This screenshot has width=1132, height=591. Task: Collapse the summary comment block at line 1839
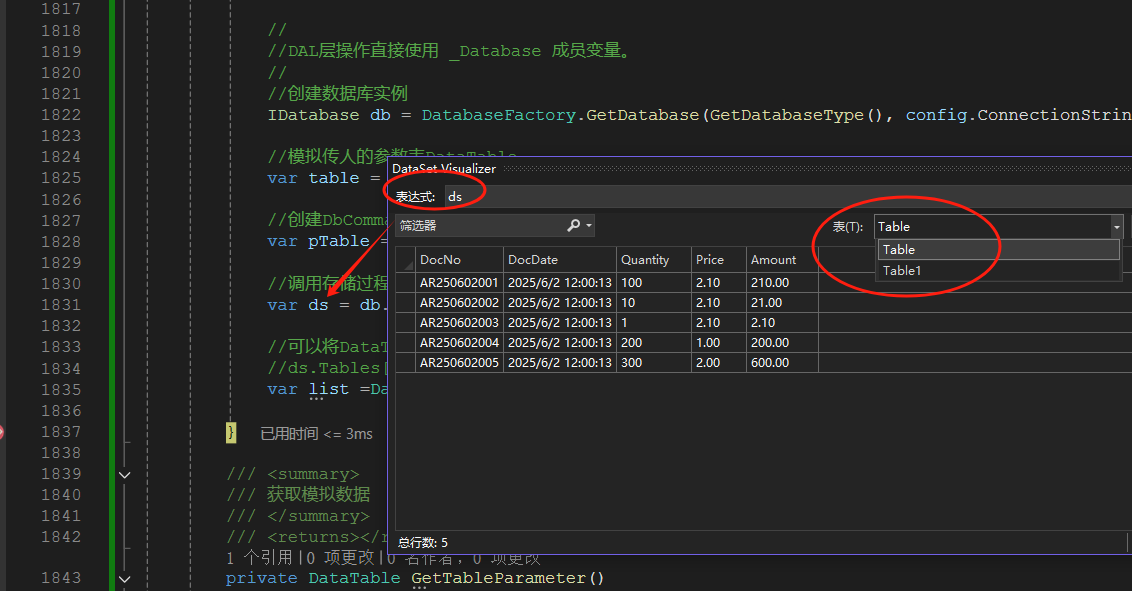click(124, 475)
